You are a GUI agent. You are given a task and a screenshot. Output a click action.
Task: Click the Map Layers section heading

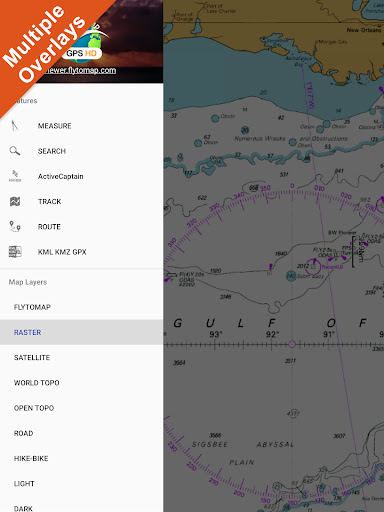tap(28, 282)
